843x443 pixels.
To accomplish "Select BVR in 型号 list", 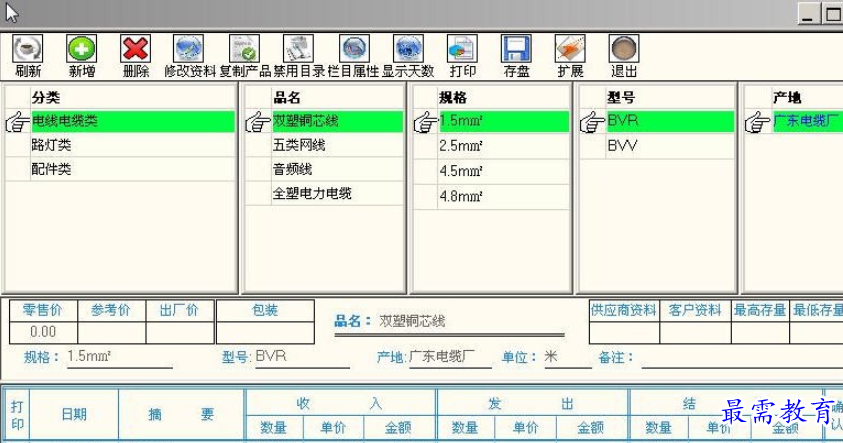I will (x=670, y=121).
